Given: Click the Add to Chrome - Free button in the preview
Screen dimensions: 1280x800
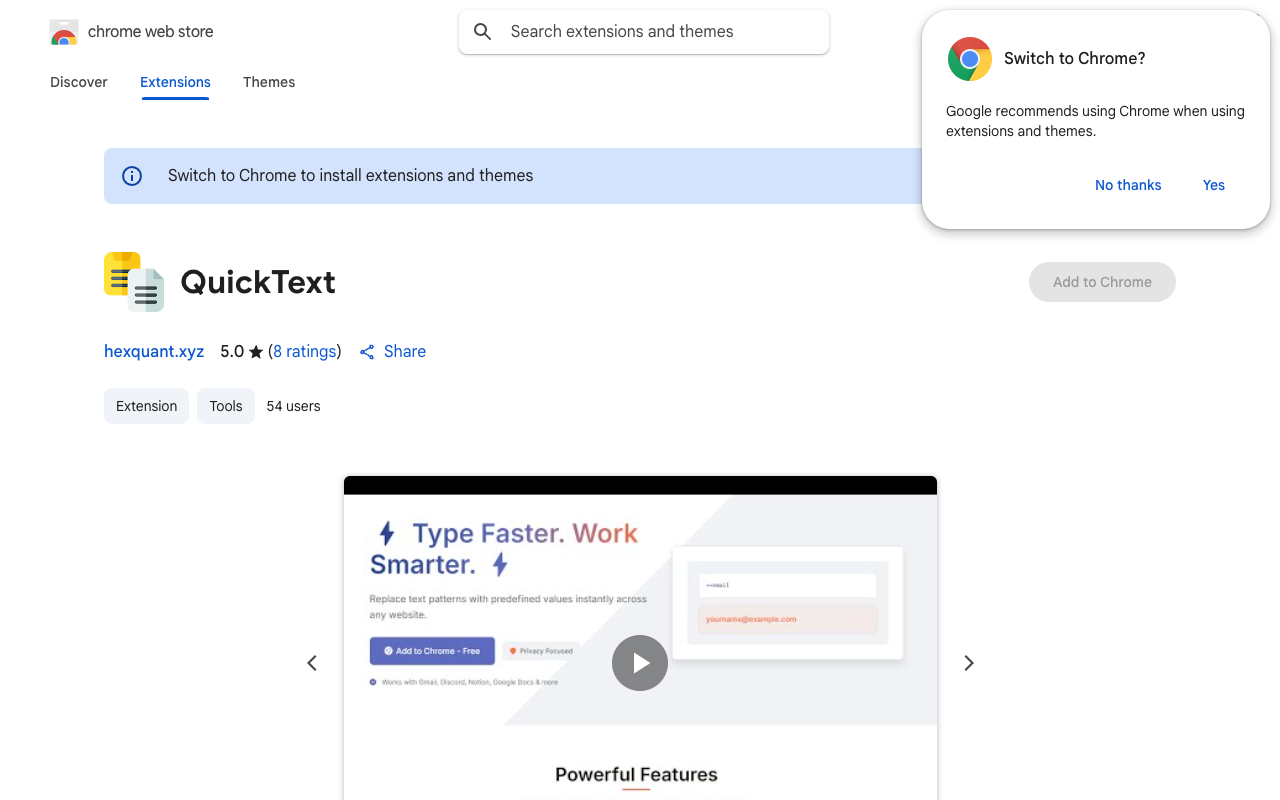Looking at the screenshot, I should point(432,651).
